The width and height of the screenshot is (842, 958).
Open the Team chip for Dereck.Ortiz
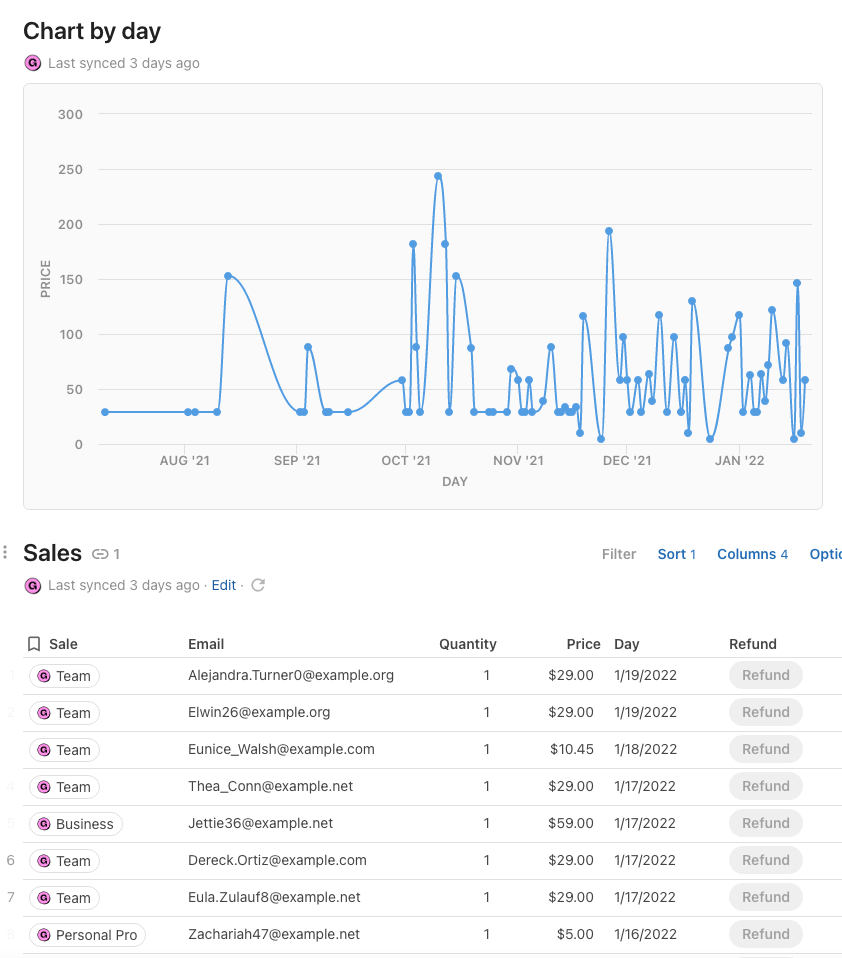65,861
